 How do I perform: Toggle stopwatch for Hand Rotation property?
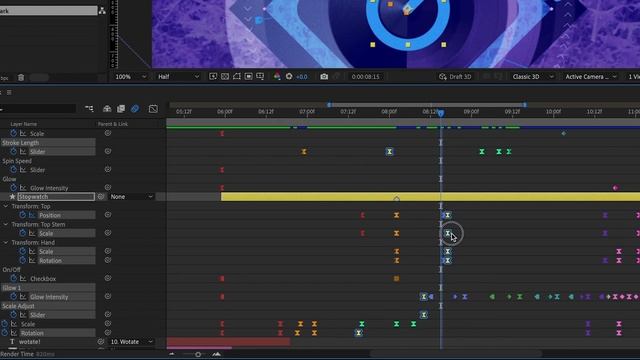(22, 260)
